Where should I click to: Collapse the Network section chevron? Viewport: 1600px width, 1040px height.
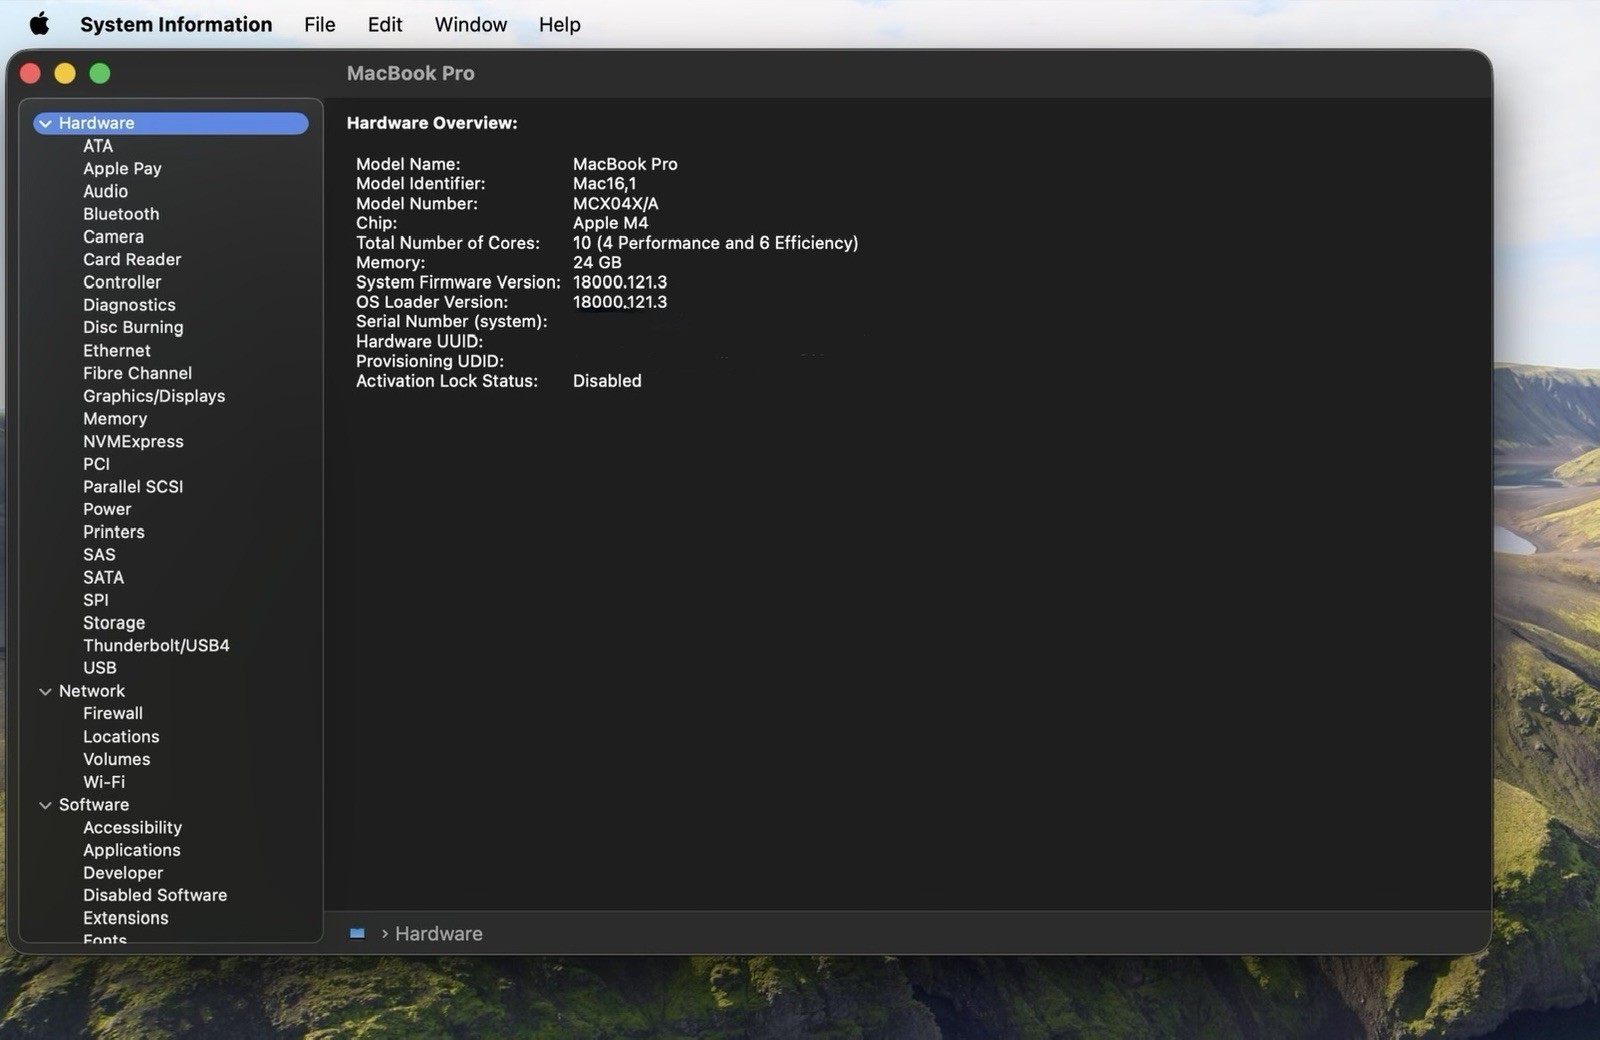[45, 691]
